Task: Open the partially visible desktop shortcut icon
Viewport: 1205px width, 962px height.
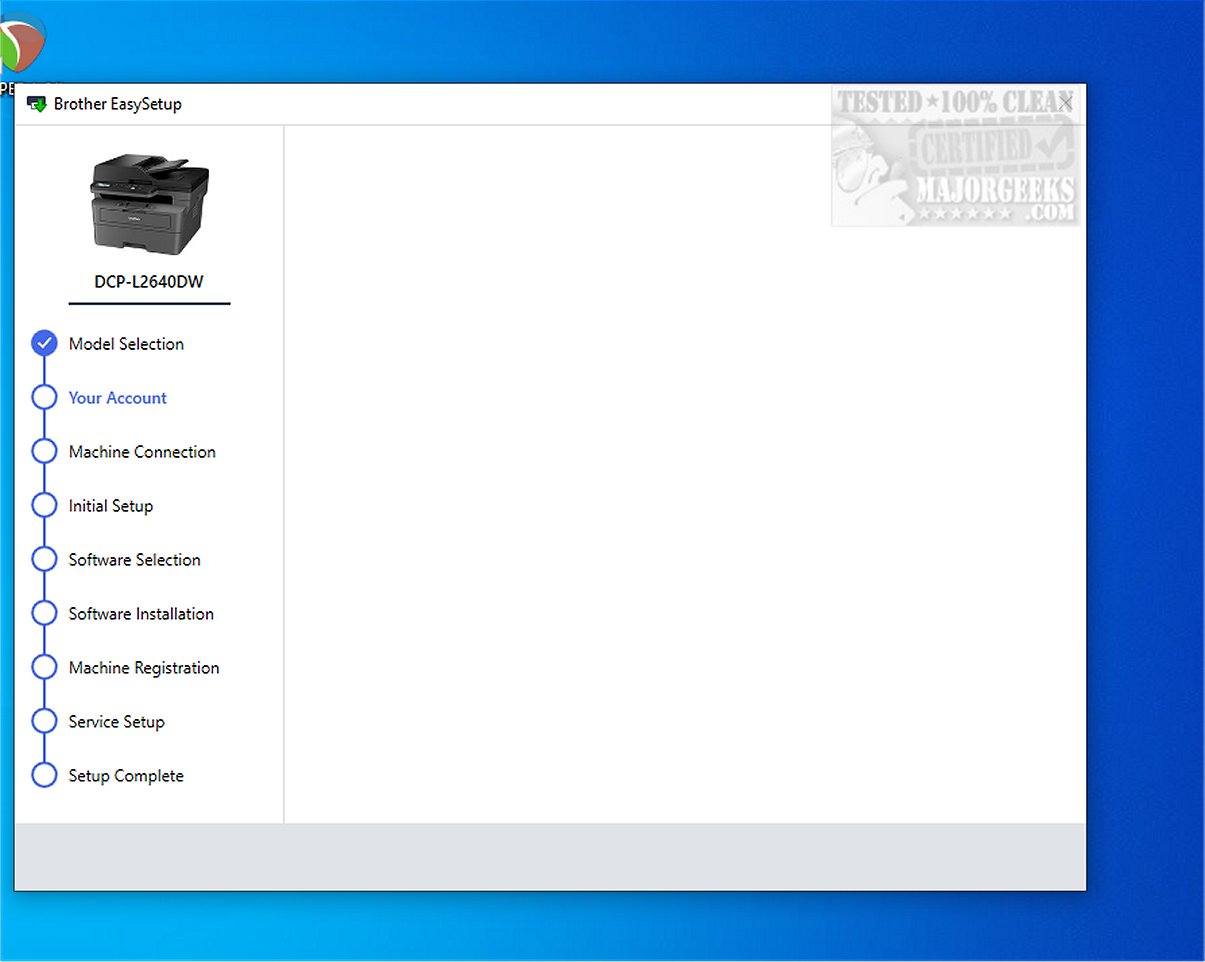Action: point(22,45)
